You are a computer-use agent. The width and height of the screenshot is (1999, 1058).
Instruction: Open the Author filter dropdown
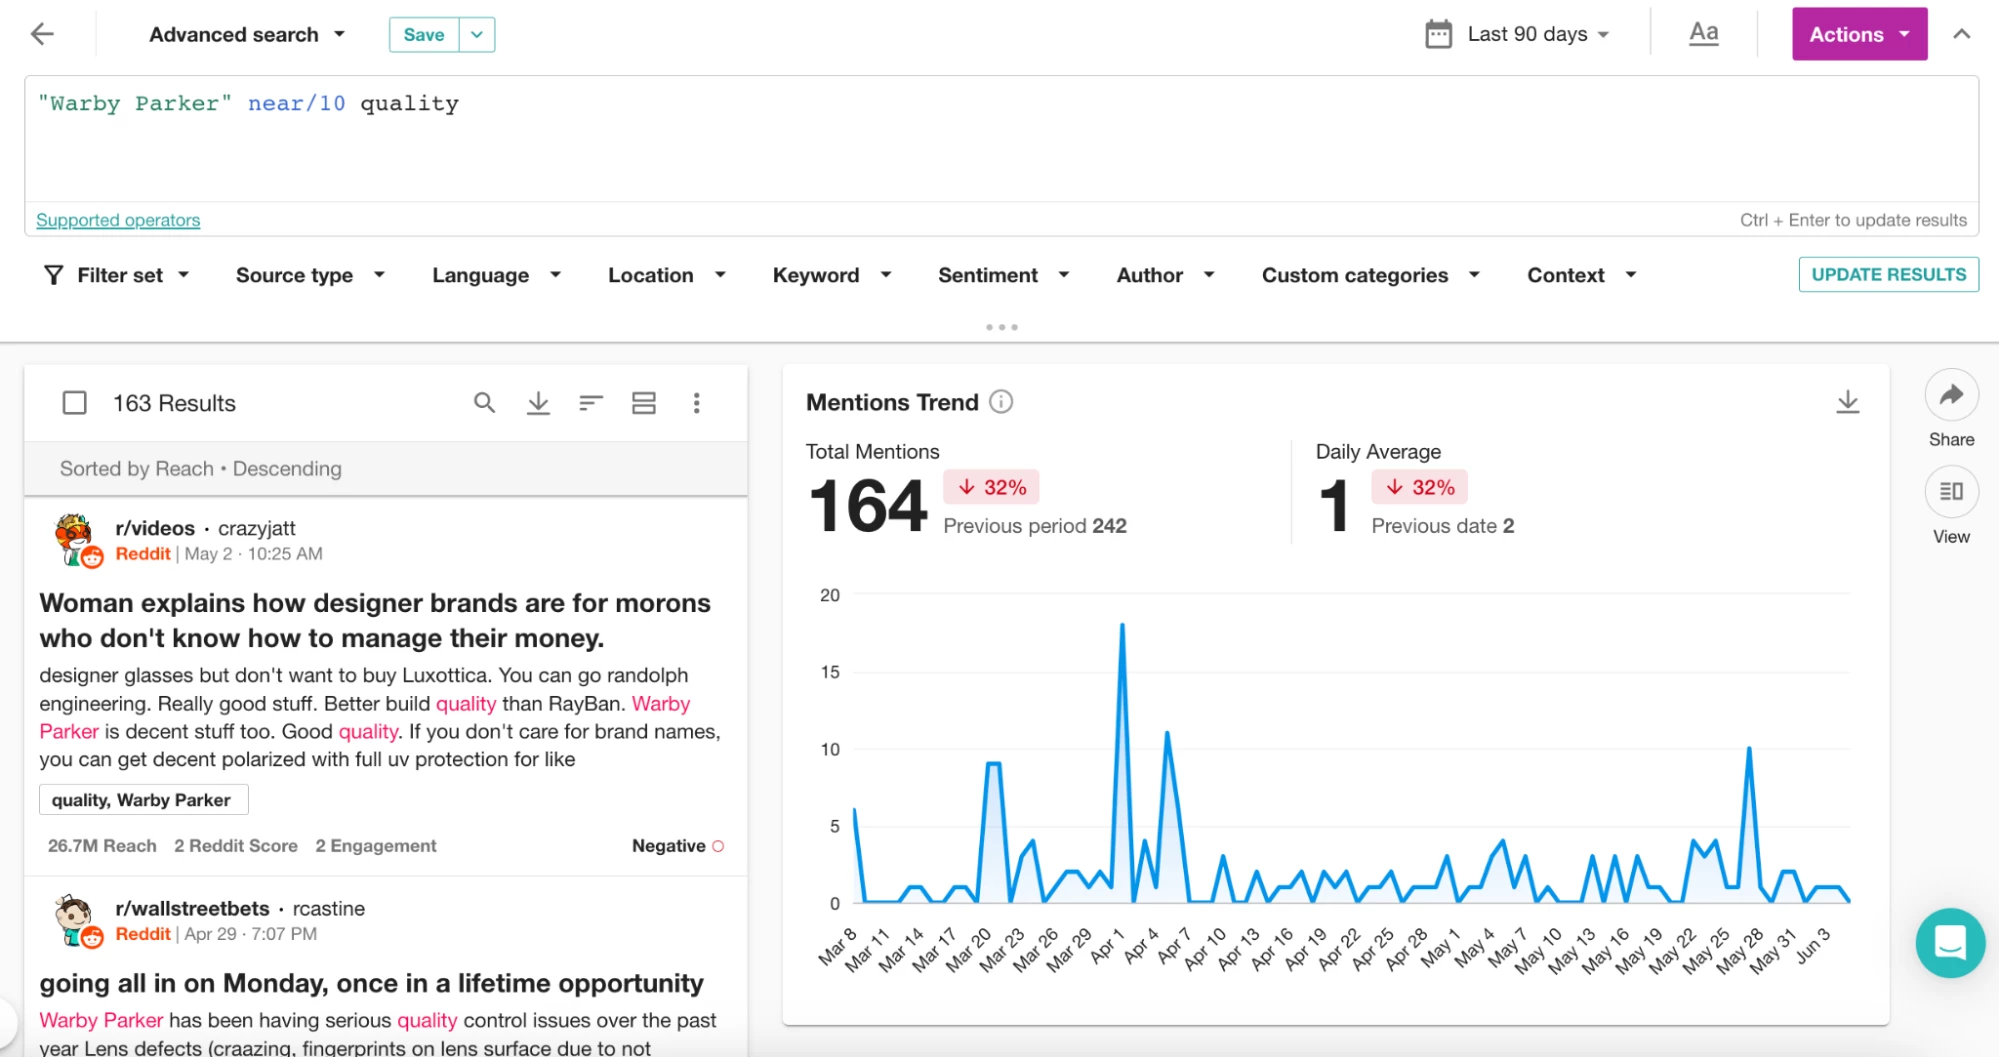click(1165, 275)
